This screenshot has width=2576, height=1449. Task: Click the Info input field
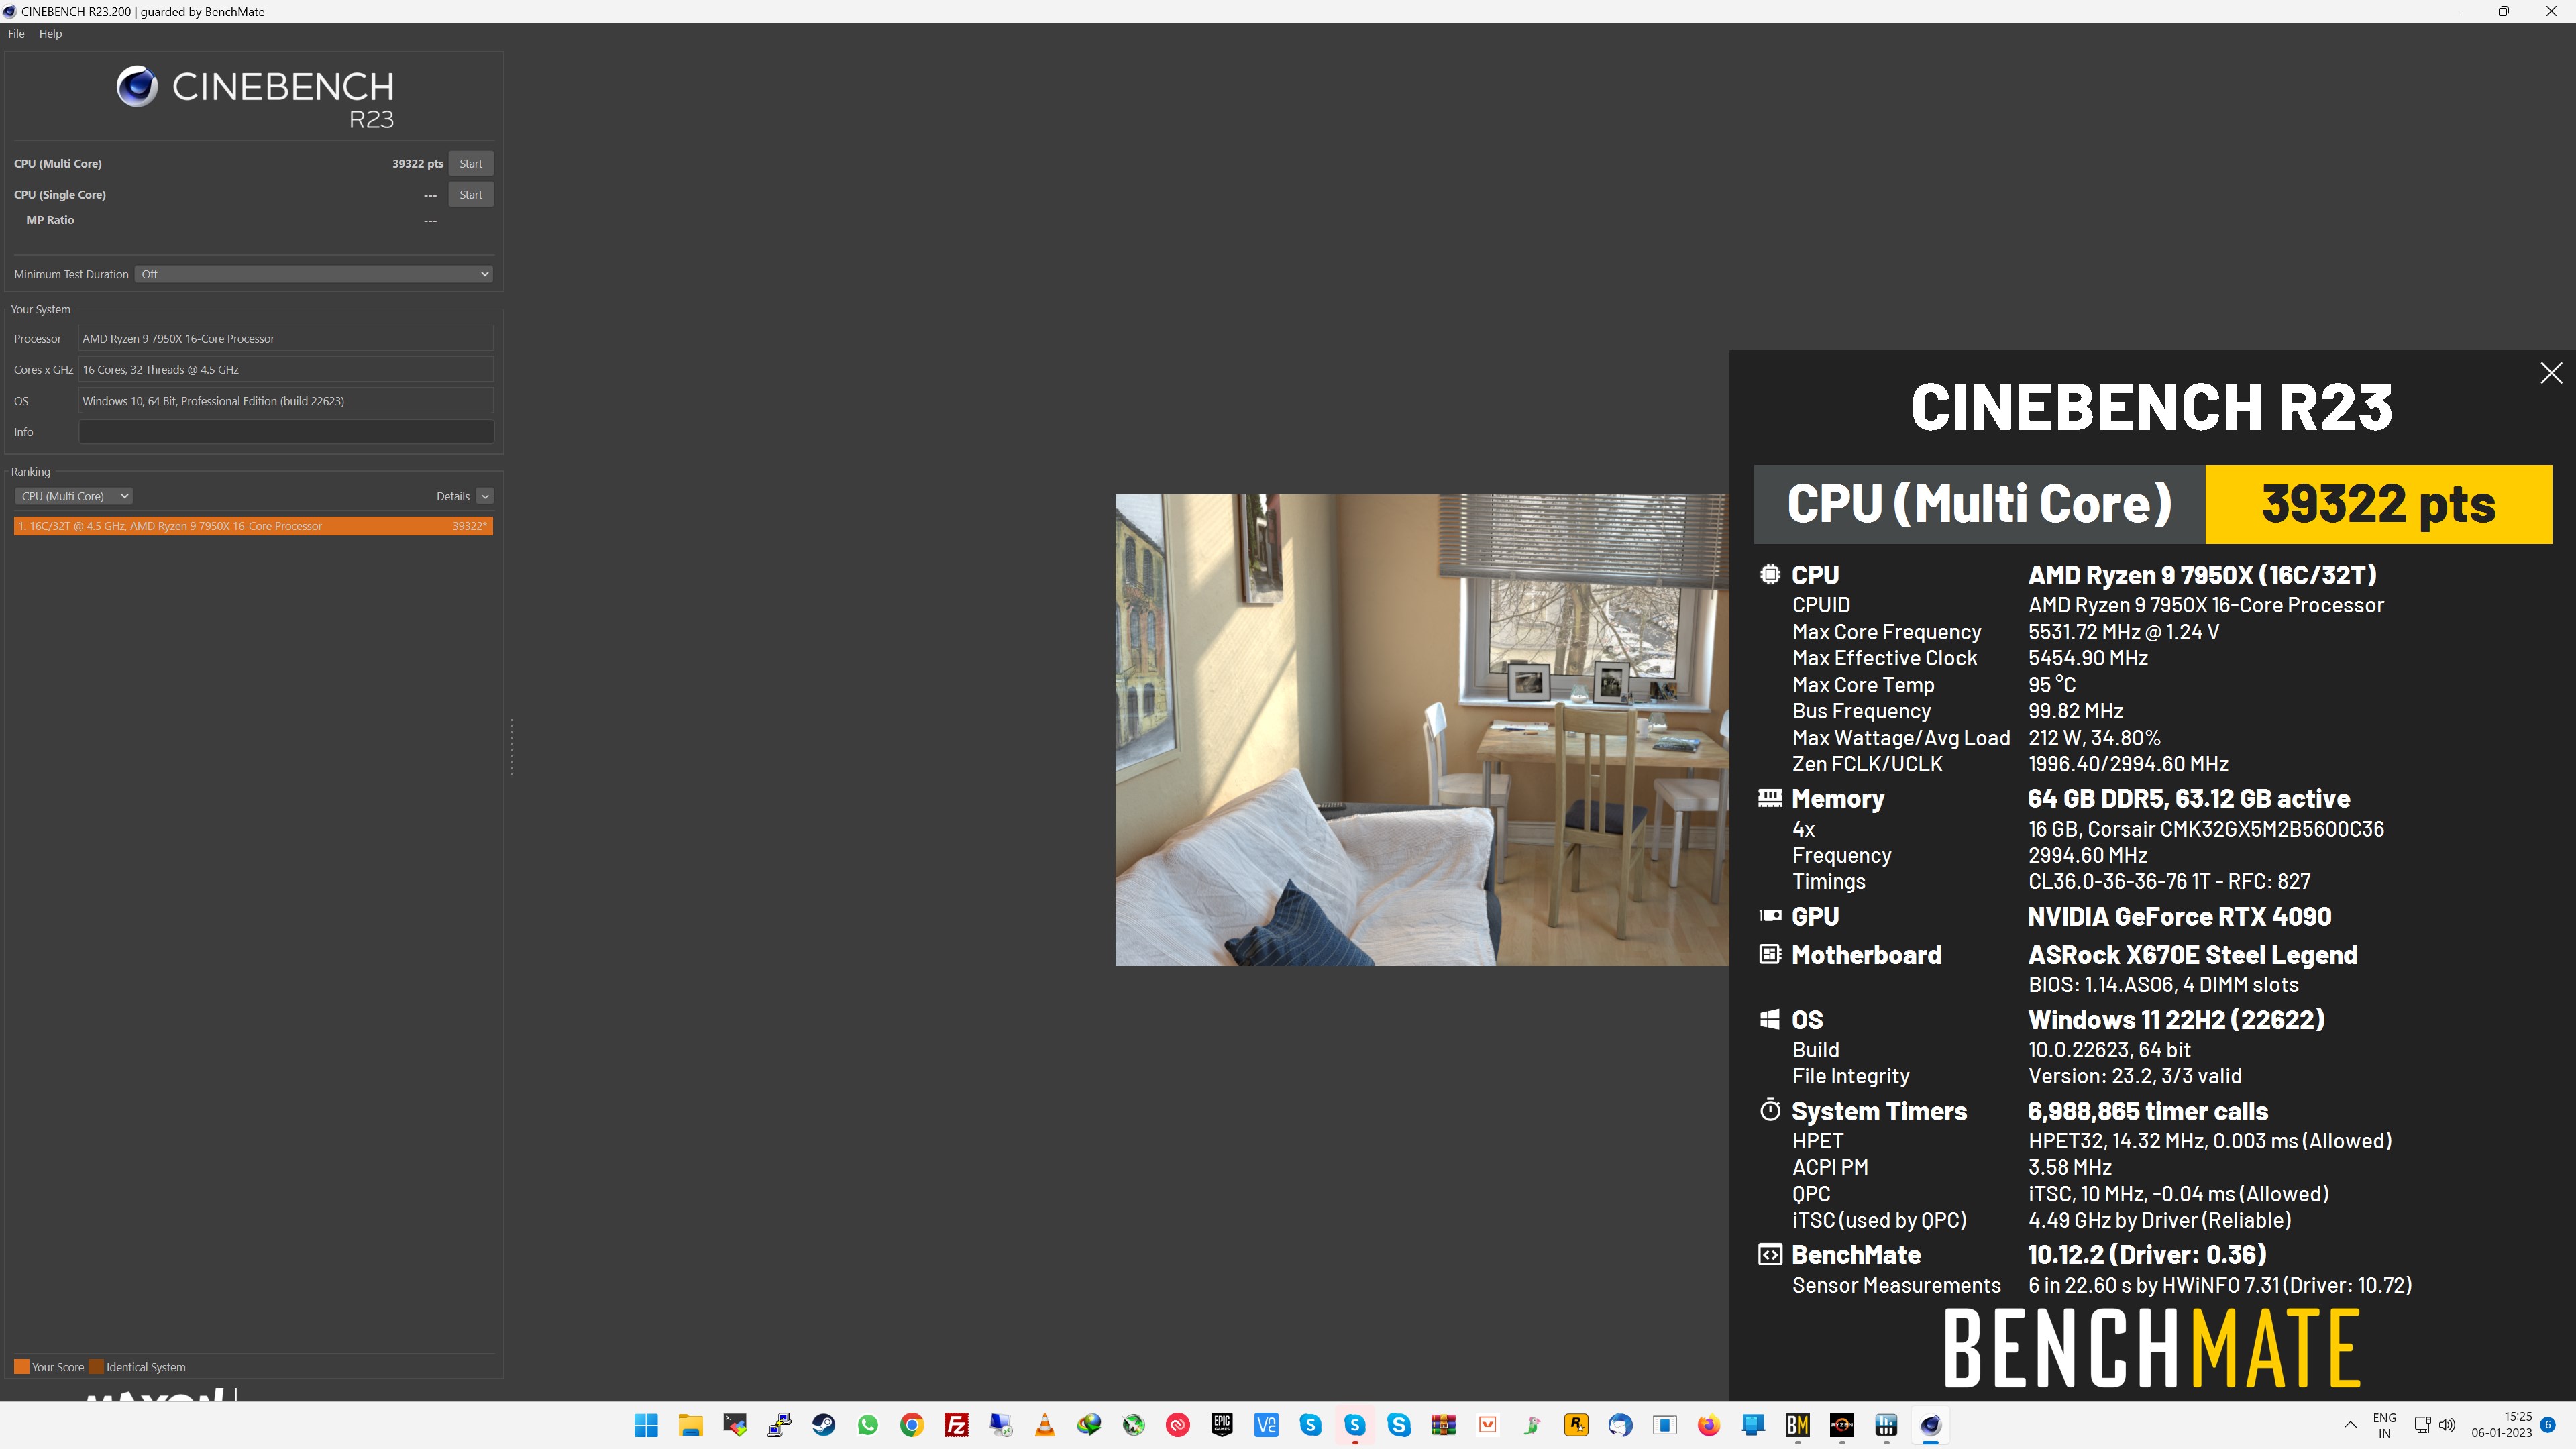click(286, 432)
